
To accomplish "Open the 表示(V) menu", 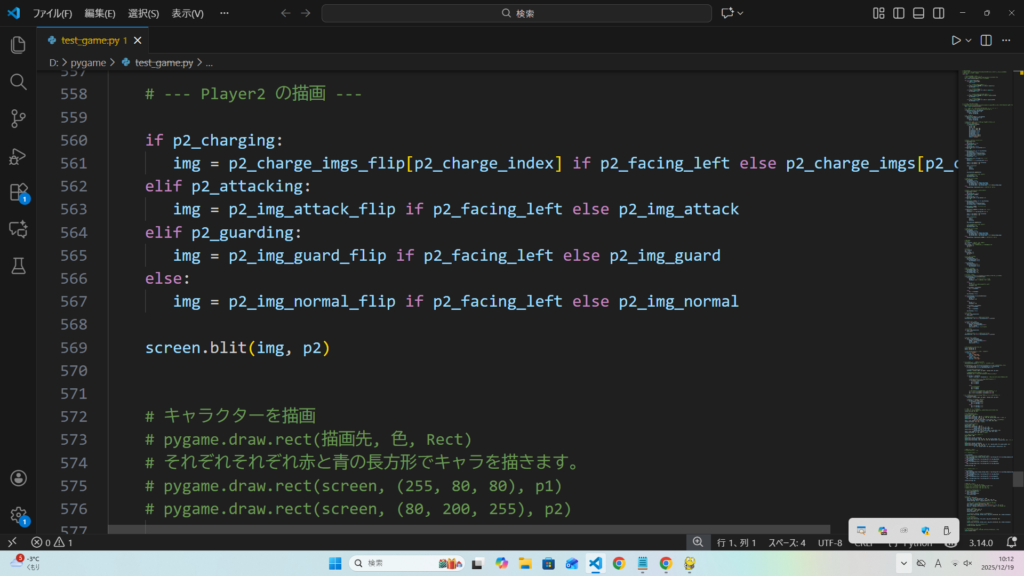I will (187, 13).
